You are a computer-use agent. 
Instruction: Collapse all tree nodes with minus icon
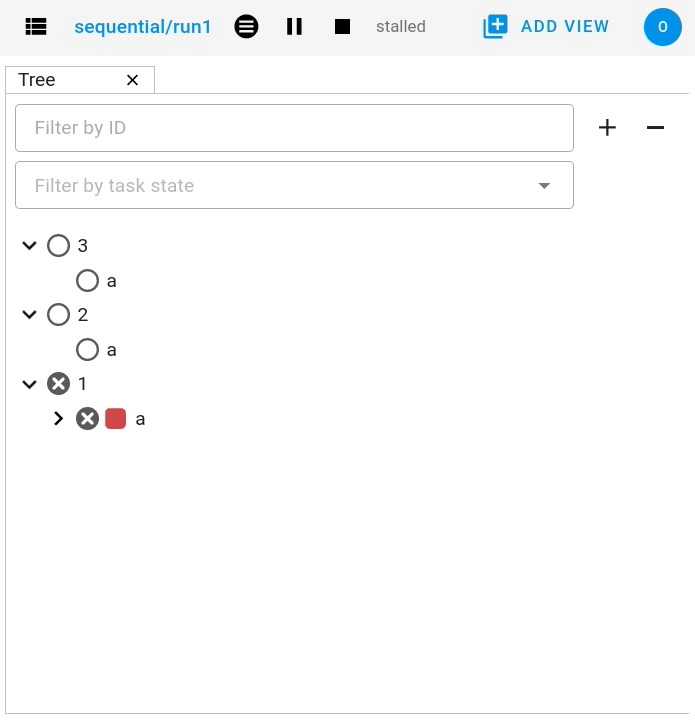tap(655, 128)
